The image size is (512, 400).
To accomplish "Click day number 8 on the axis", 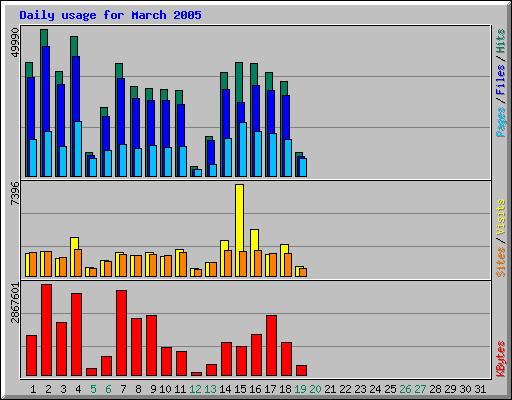I will 138,389.
